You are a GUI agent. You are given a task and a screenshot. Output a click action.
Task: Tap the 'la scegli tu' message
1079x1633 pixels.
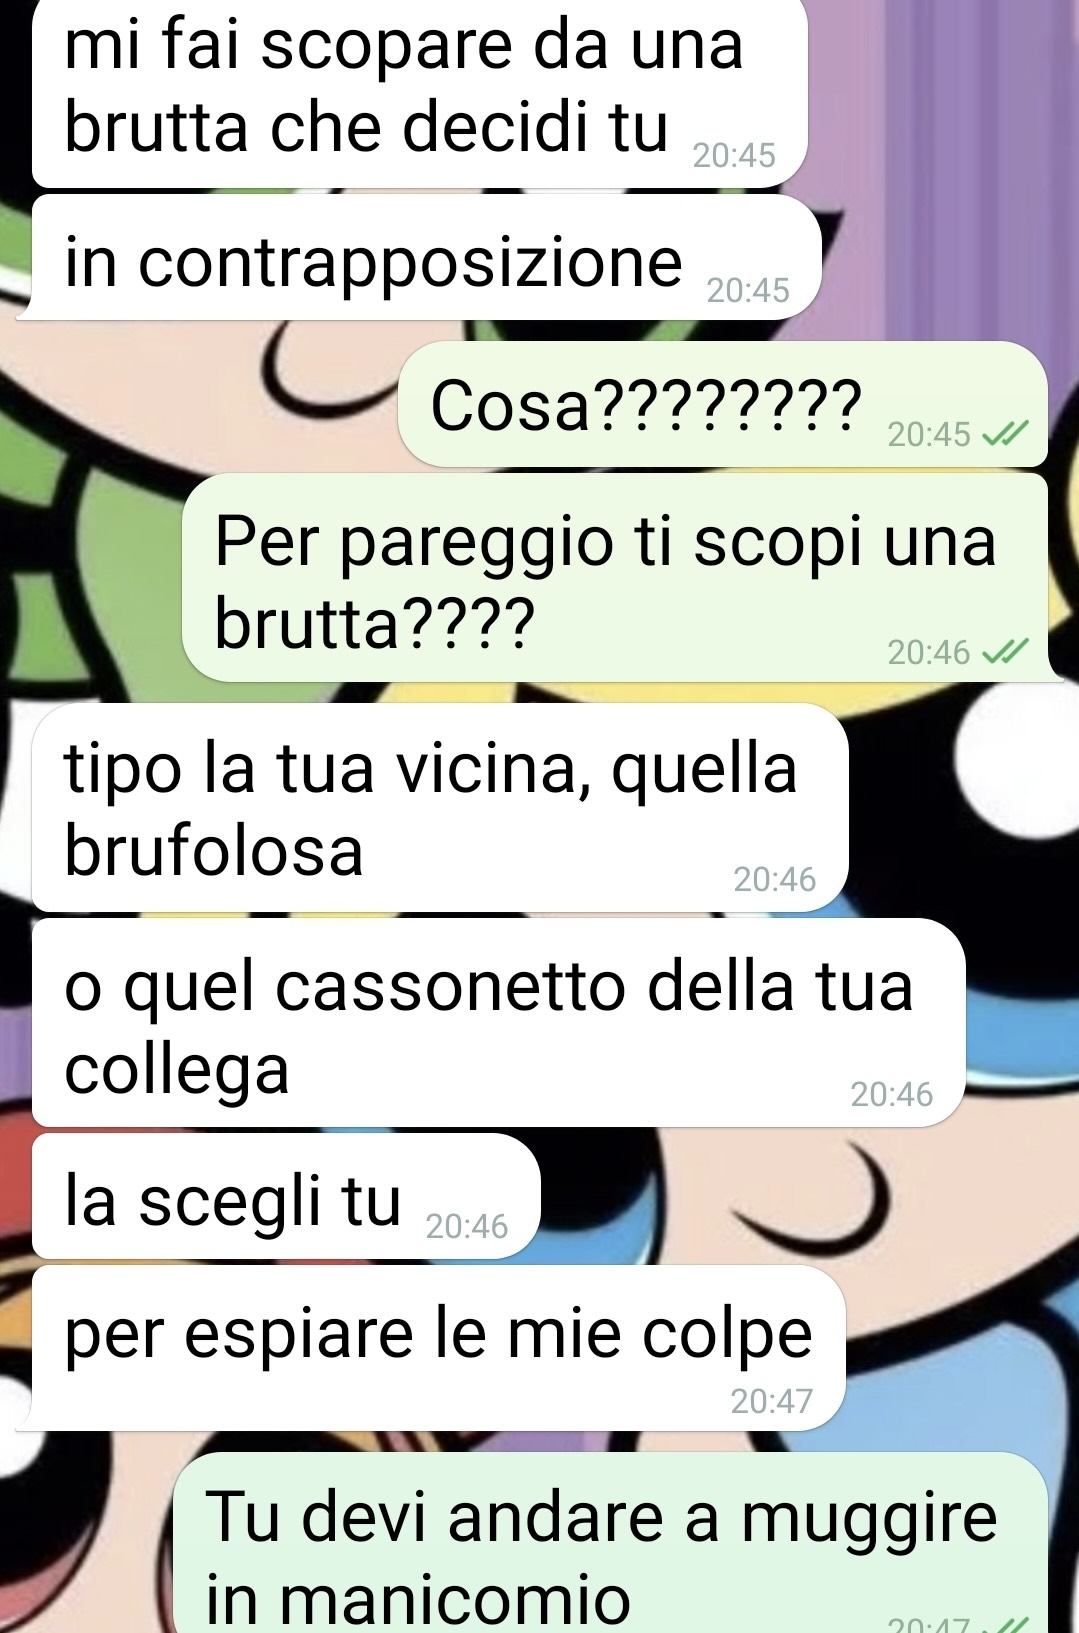tap(286, 1196)
